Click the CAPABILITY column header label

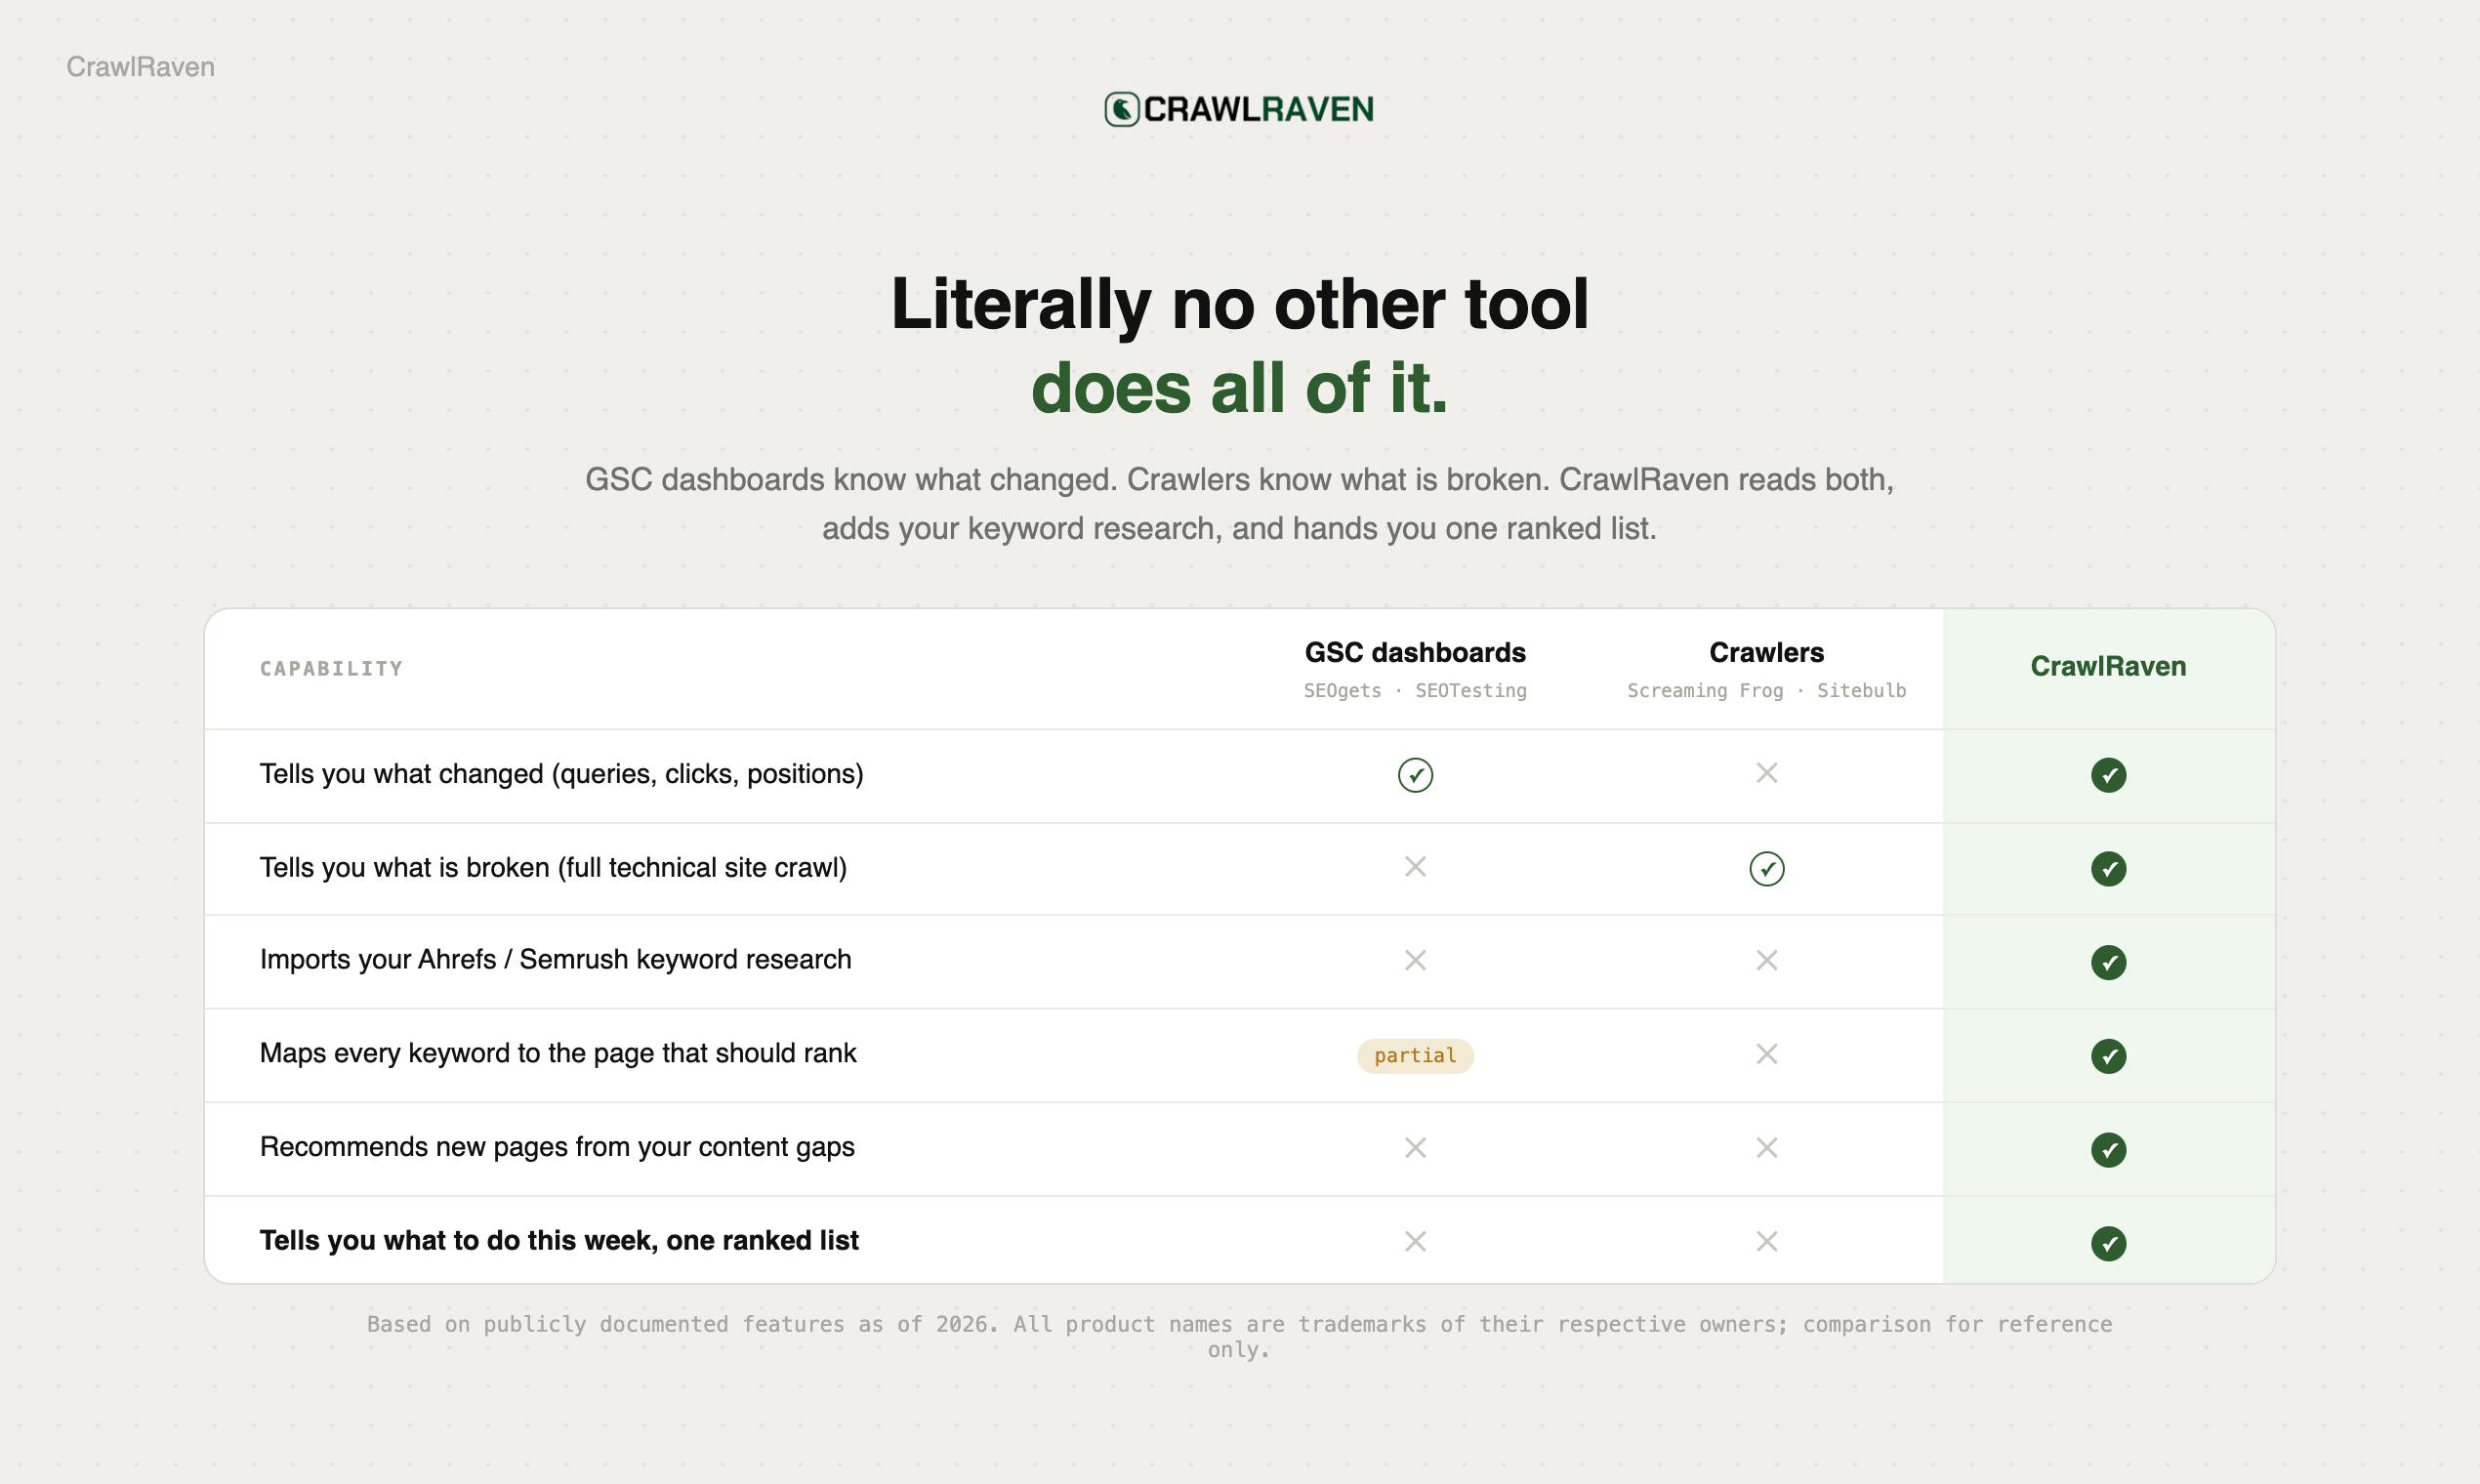click(x=331, y=669)
